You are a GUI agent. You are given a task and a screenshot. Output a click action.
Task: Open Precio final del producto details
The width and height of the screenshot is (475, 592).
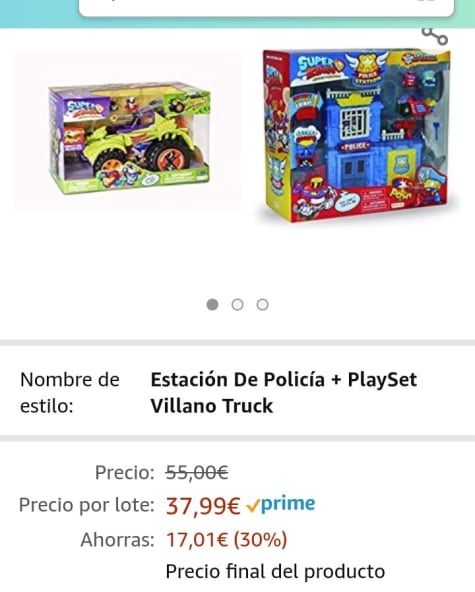point(275,571)
